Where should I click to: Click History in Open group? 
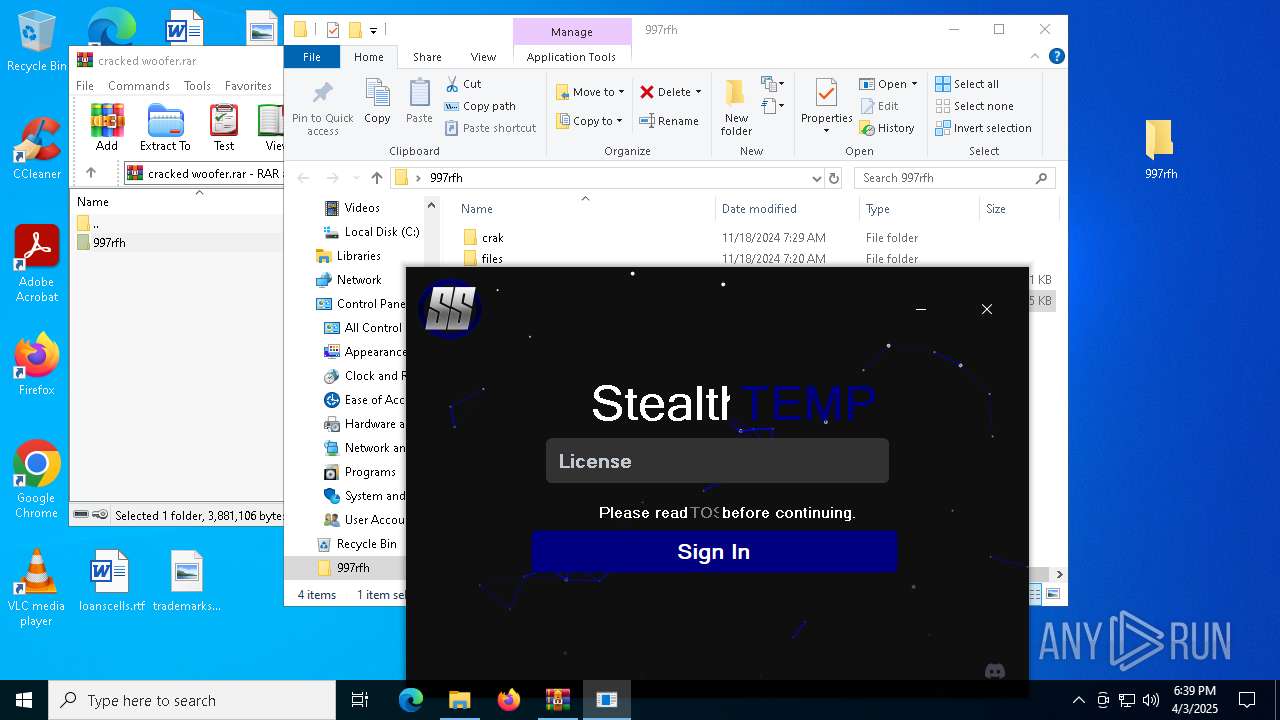(887, 128)
